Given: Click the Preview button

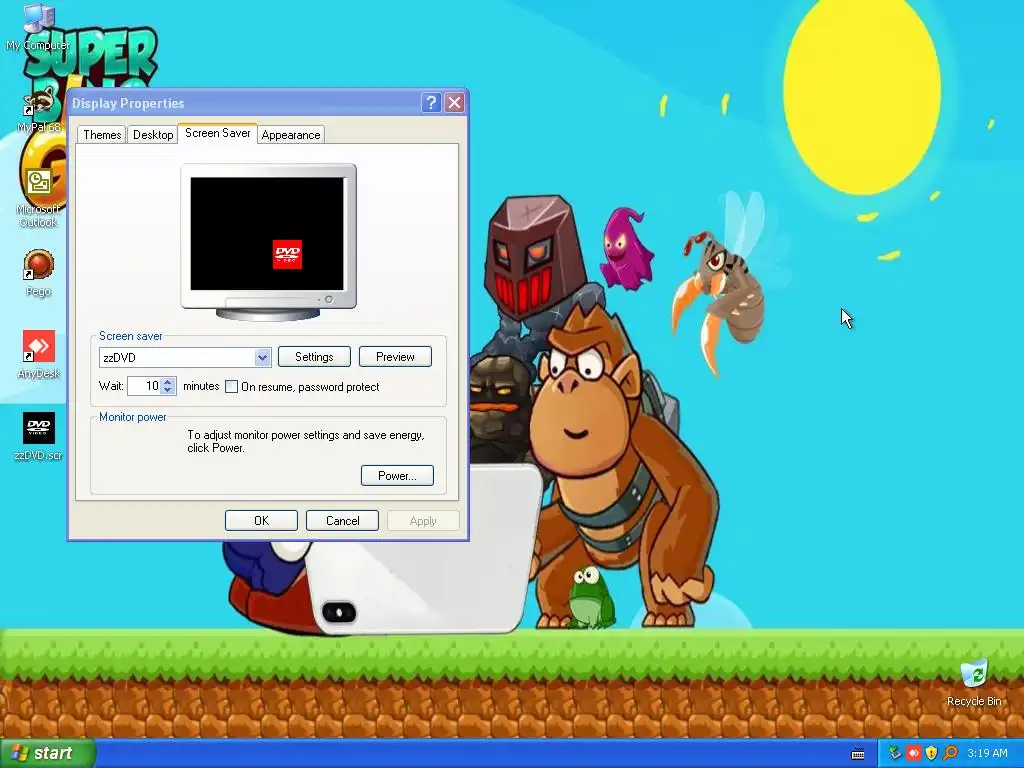Looking at the screenshot, I should pos(395,357).
